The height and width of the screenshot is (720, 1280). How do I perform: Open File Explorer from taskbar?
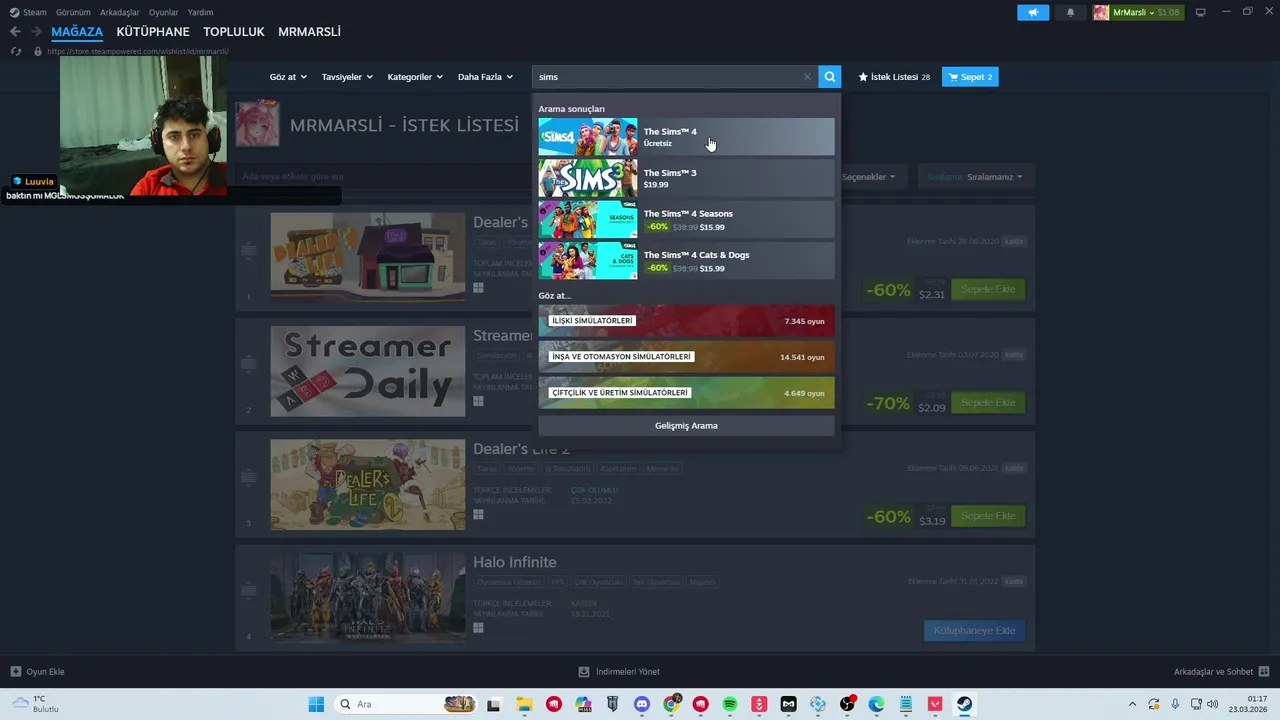[x=525, y=704]
